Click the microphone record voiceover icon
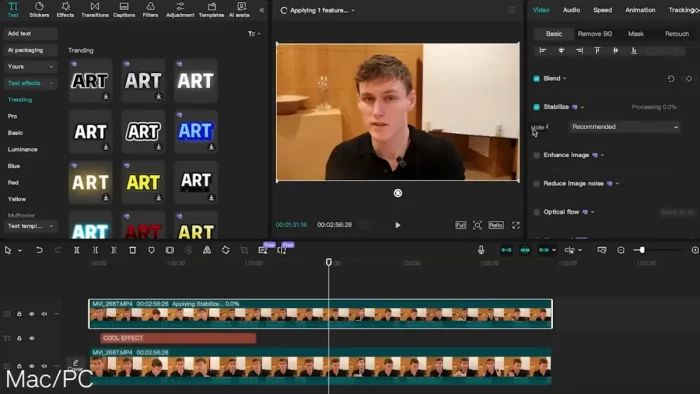 pyautogui.click(x=481, y=250)
